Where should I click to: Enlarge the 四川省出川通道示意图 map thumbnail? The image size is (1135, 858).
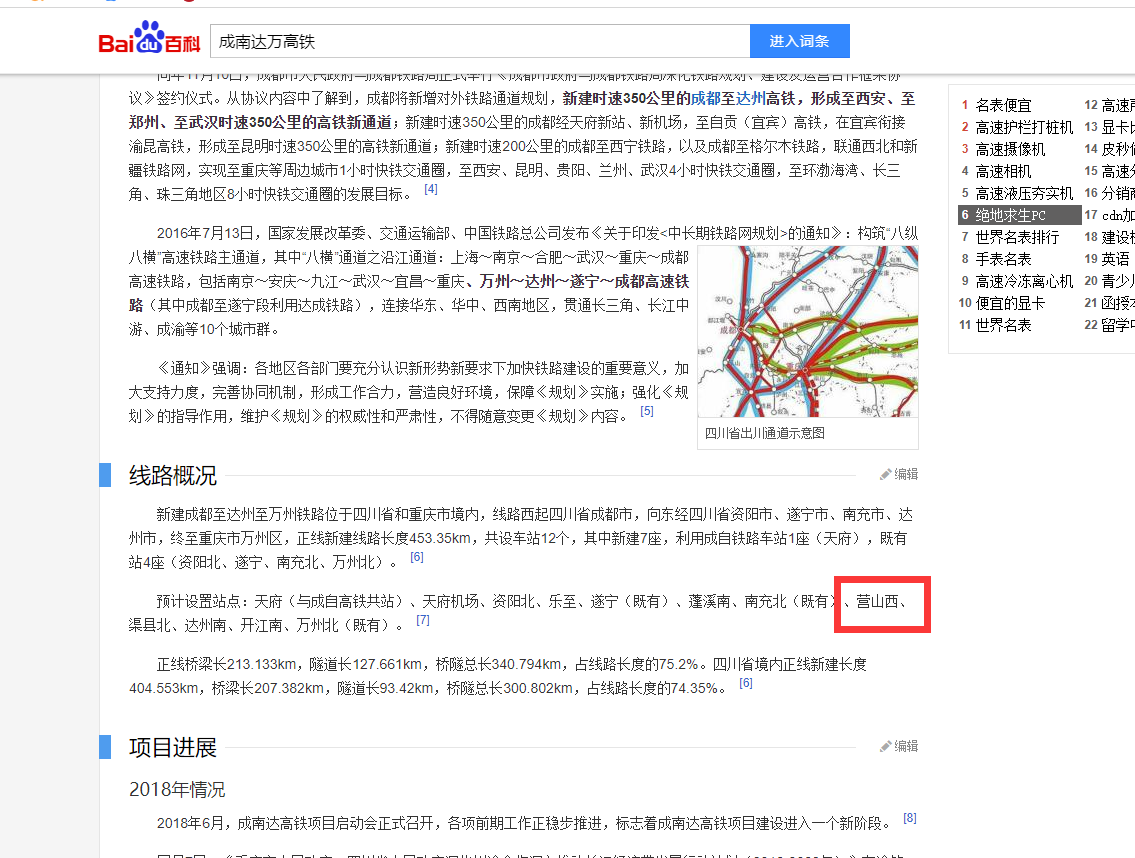point(807,333)
